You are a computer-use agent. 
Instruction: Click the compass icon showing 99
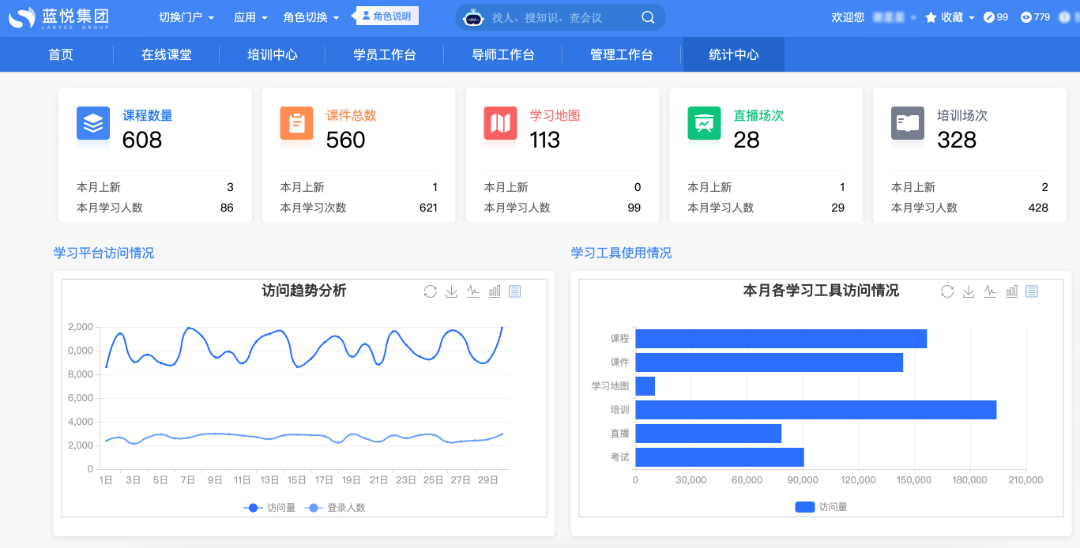point(988,17)
